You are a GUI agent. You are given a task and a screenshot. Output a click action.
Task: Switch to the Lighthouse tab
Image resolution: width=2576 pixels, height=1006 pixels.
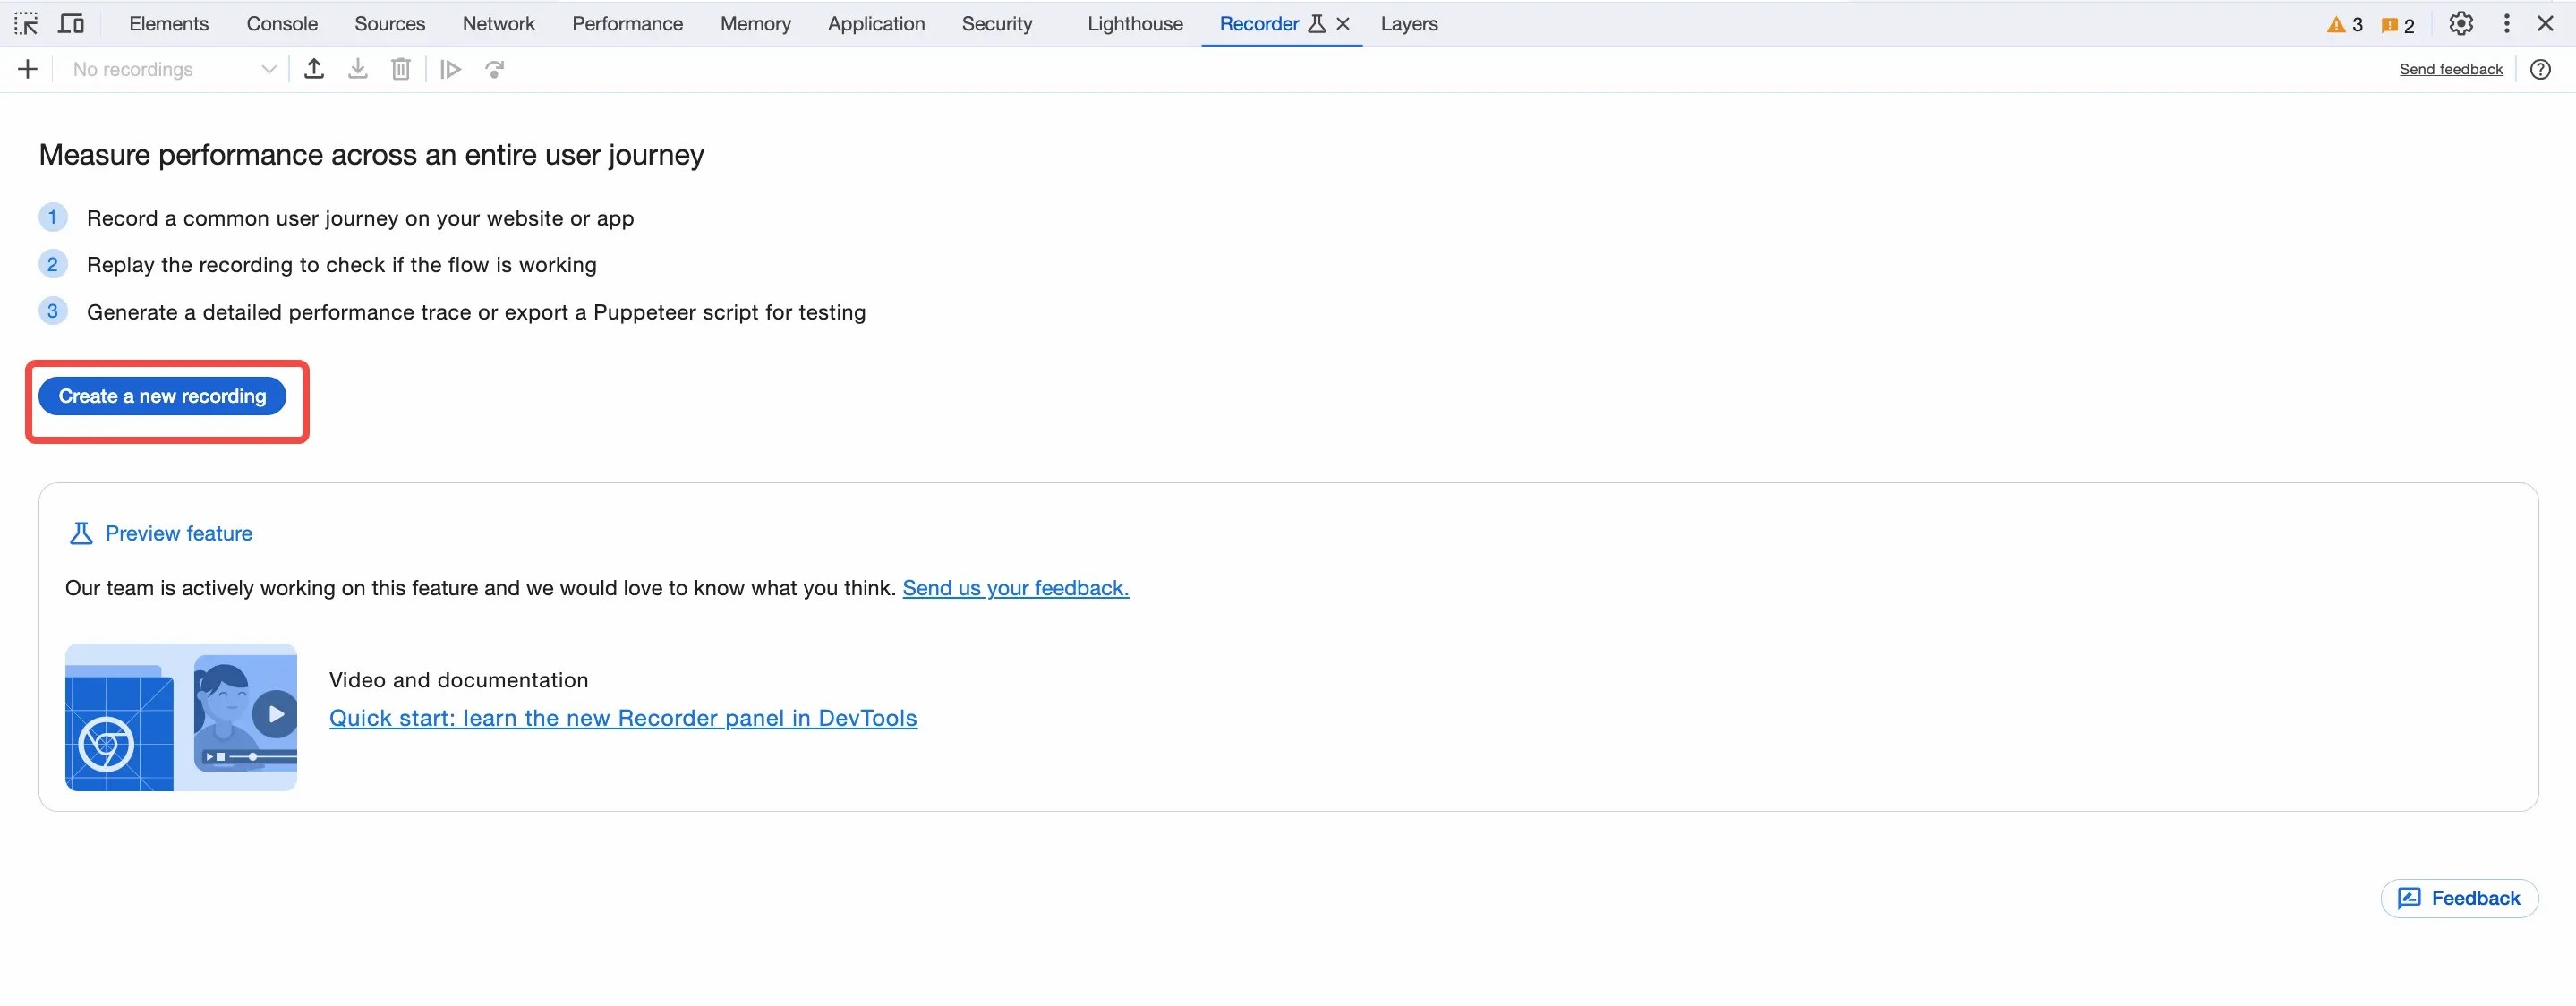click(x=1134, y=23)
